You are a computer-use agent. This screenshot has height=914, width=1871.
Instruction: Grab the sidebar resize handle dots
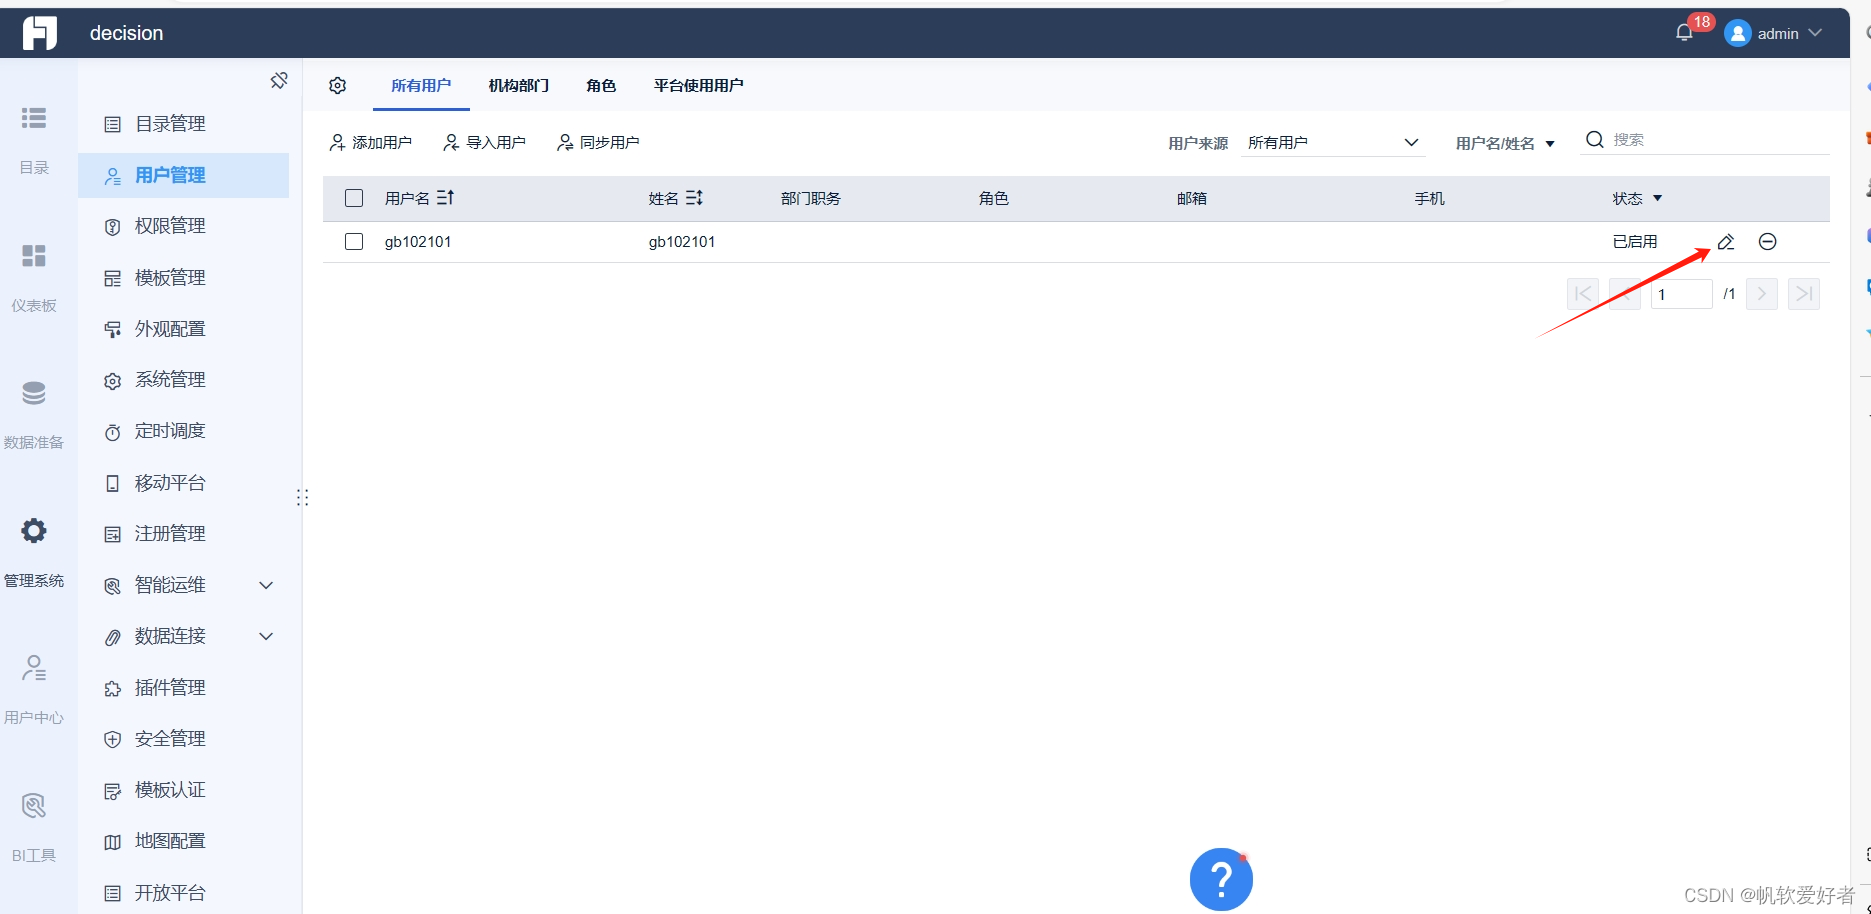302,497
